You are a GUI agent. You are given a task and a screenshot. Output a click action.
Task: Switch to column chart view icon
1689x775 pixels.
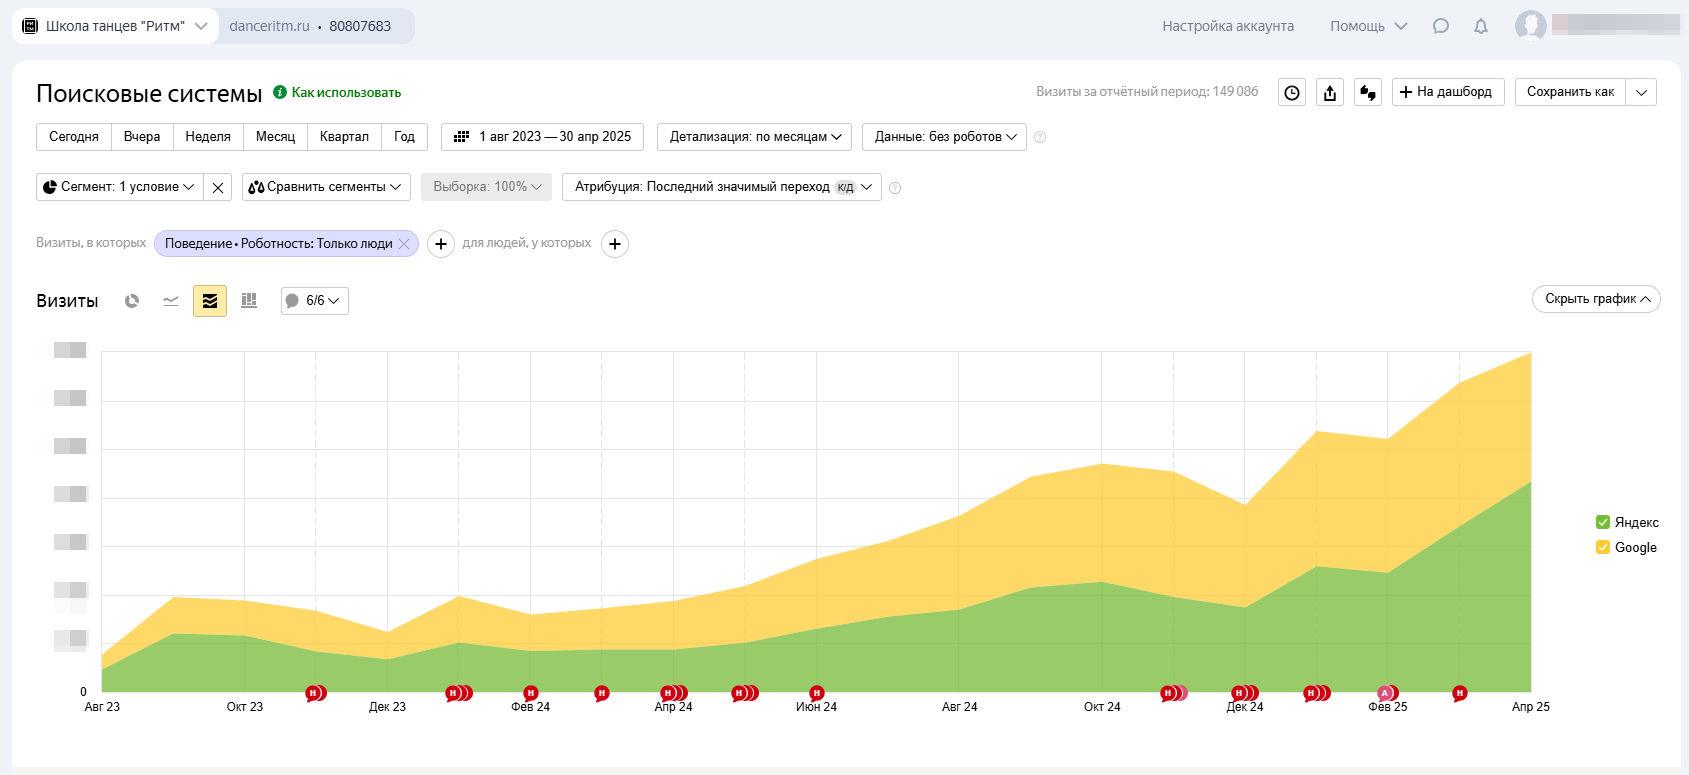tap(249, 301)
